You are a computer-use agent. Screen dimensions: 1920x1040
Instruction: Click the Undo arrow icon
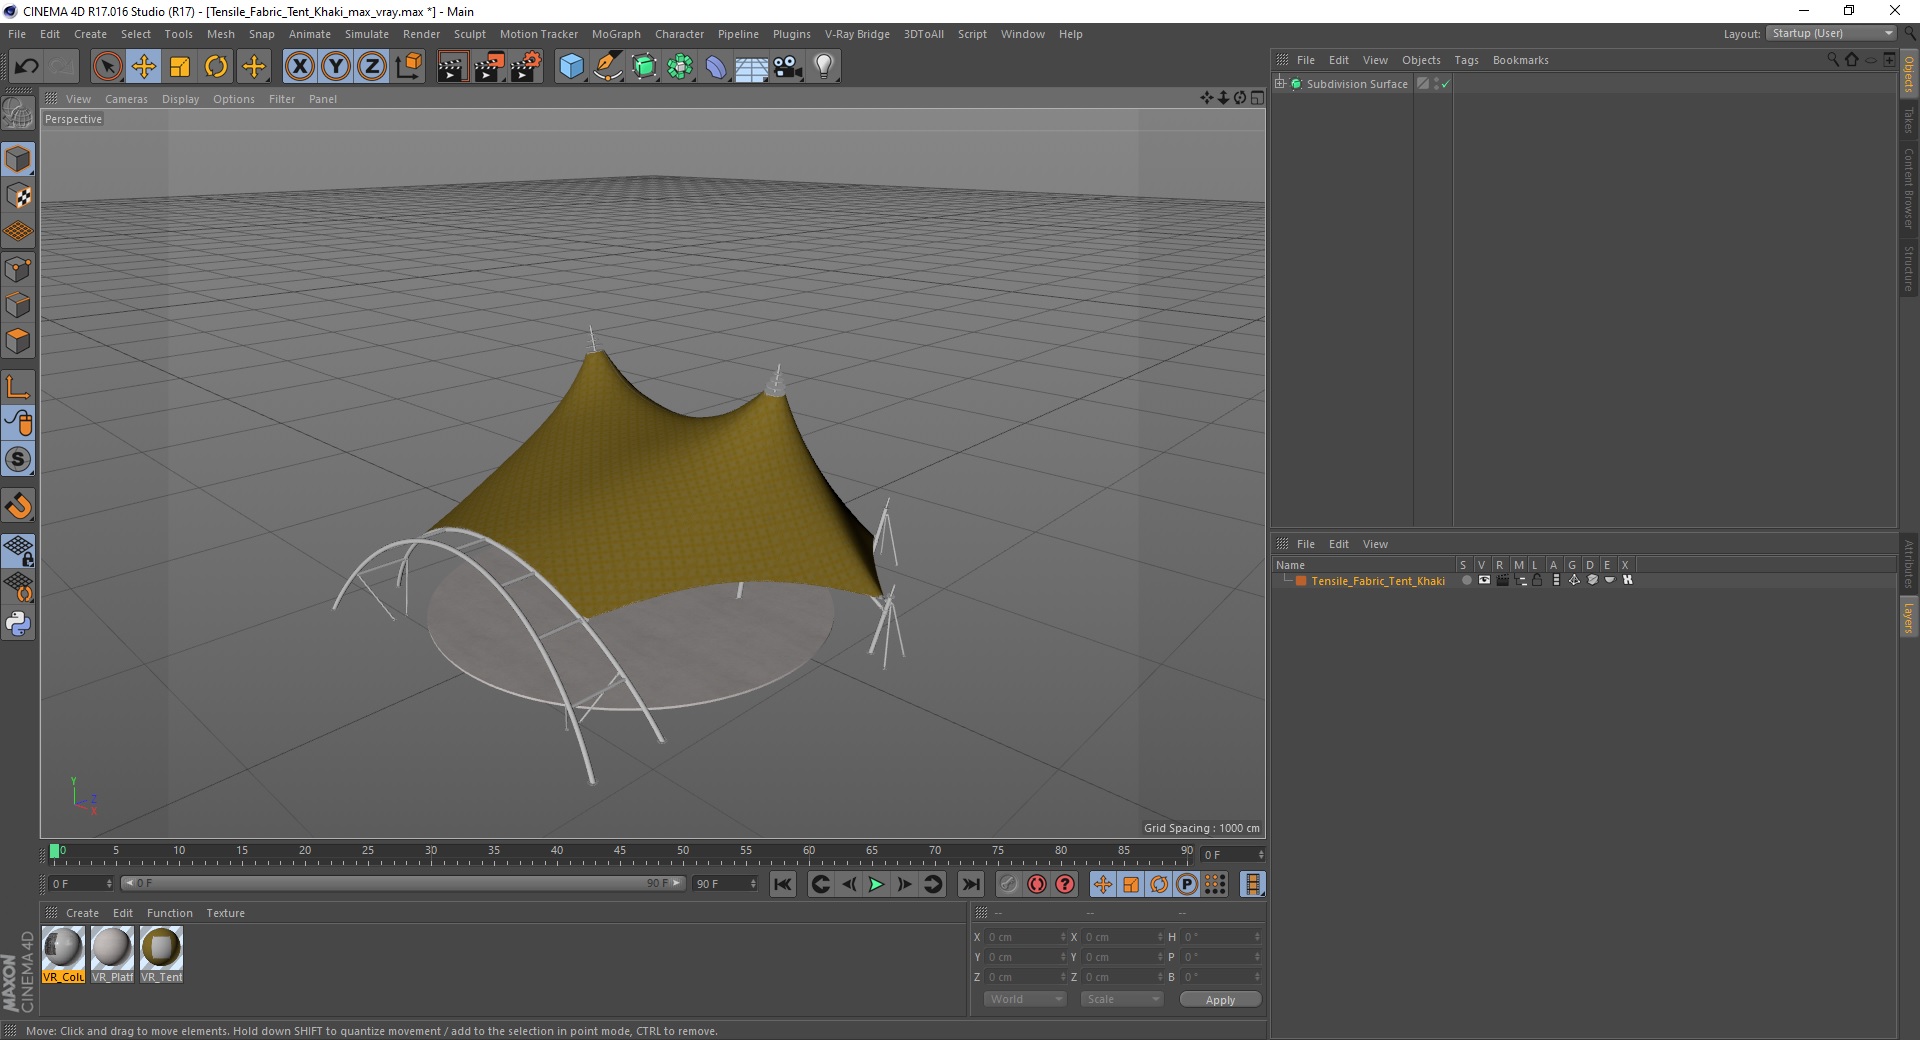pos(26,67)
